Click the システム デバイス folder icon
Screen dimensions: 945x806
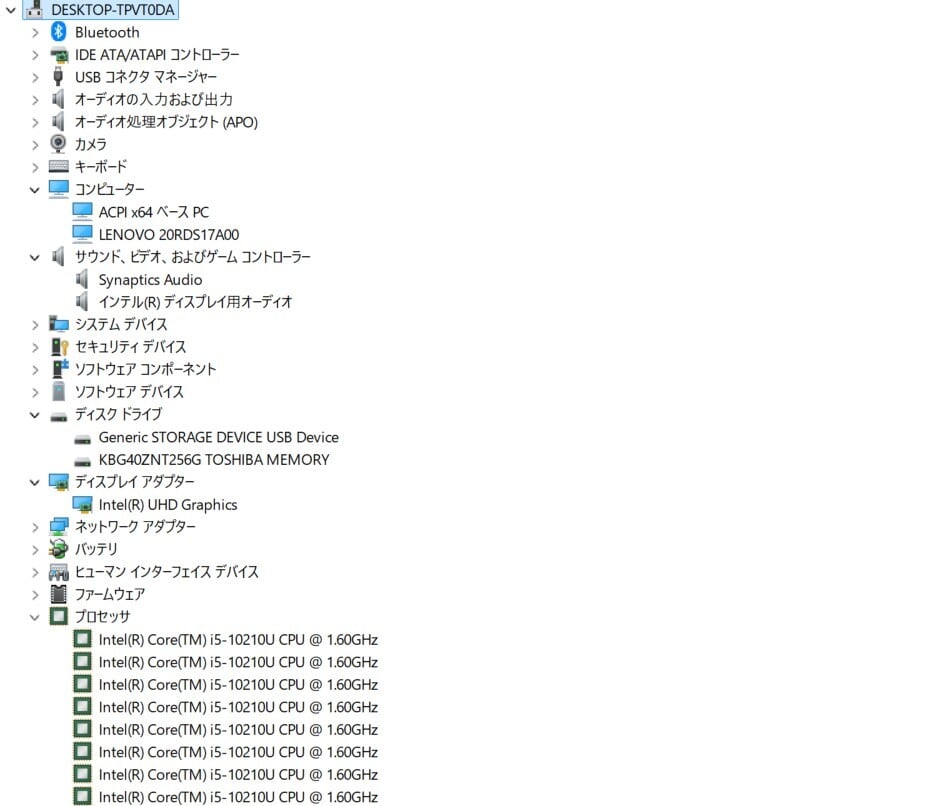(58, 324)
